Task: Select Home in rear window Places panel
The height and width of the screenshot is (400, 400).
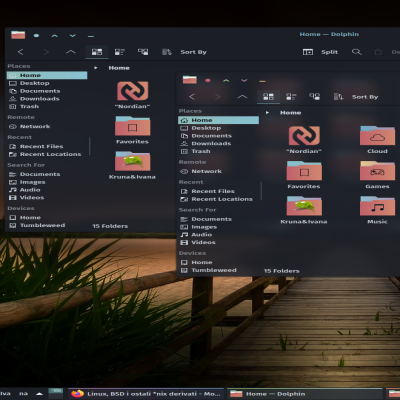Action: (x=47, y=75)
